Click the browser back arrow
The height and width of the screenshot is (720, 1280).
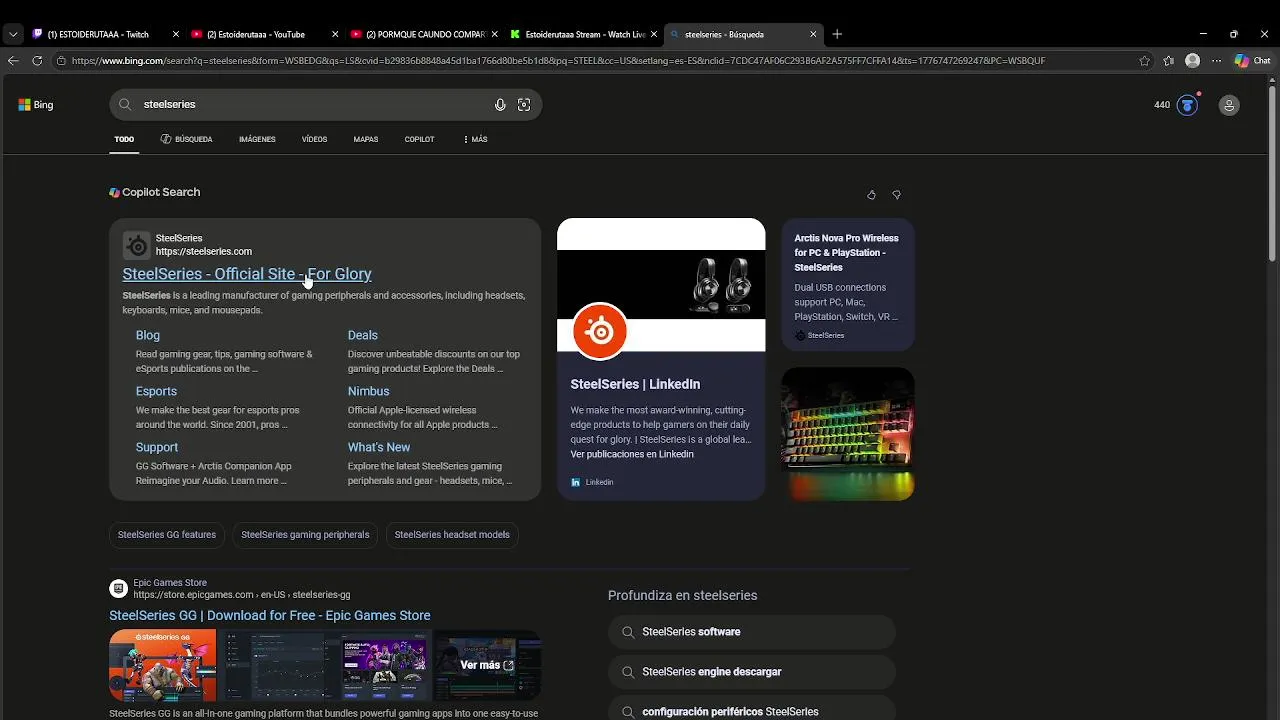pyautogui.click(x=13, y=61)
